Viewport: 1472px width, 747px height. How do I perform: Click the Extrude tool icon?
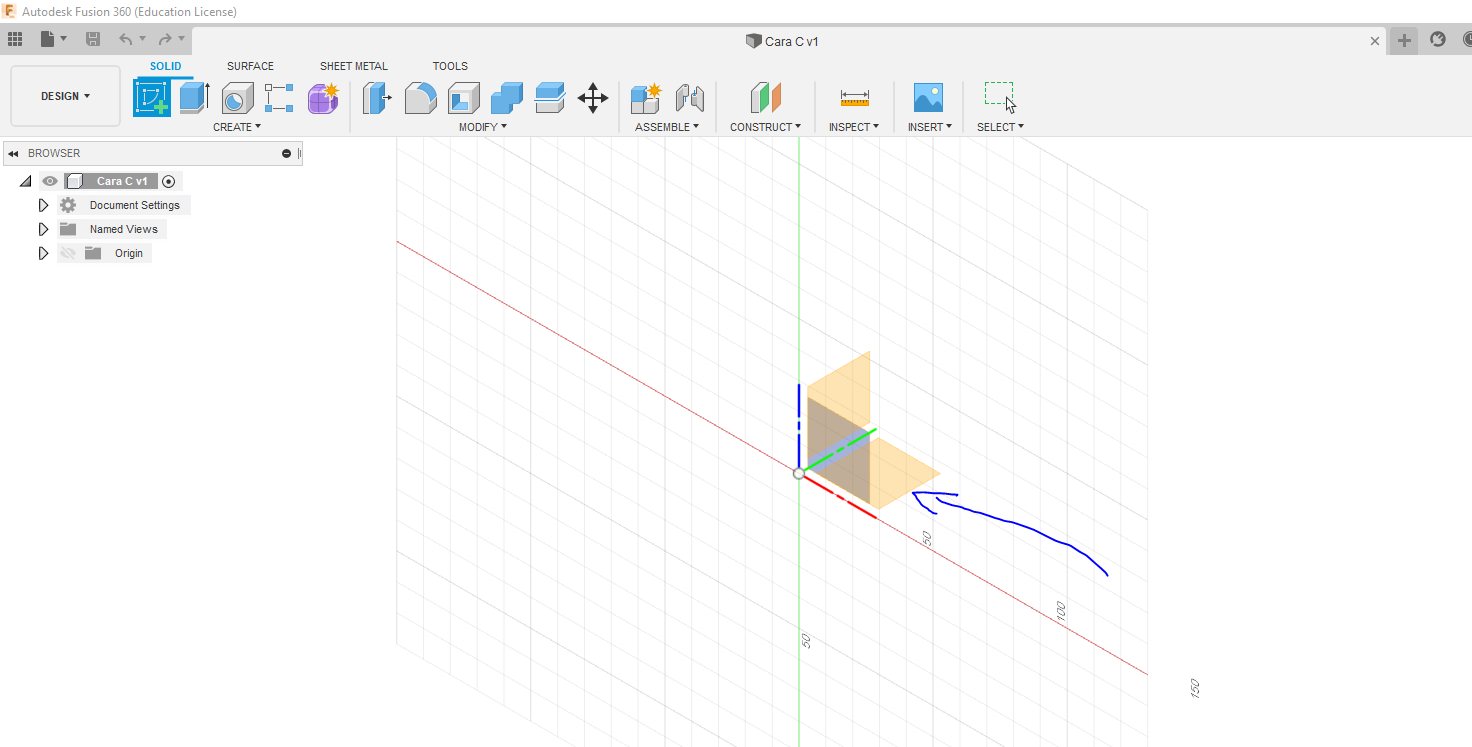click(x=194, y=98)
